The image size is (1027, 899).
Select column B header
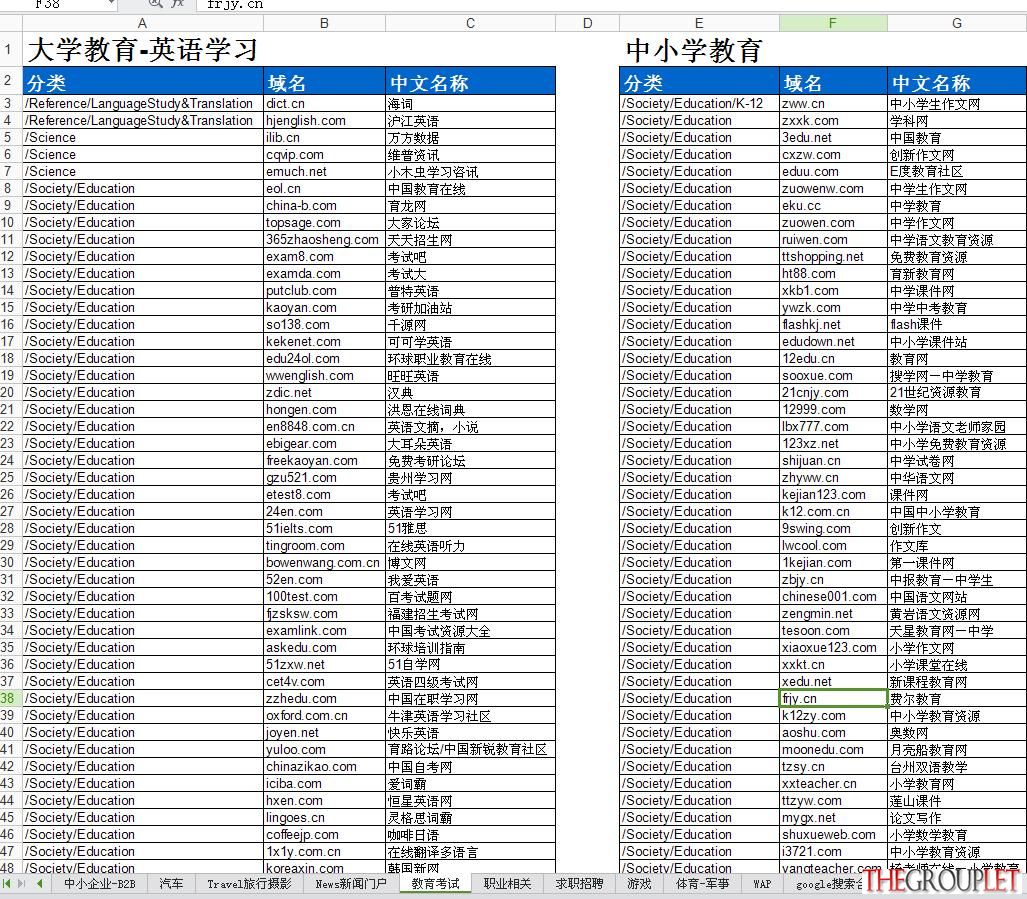[x=324, y=23]
